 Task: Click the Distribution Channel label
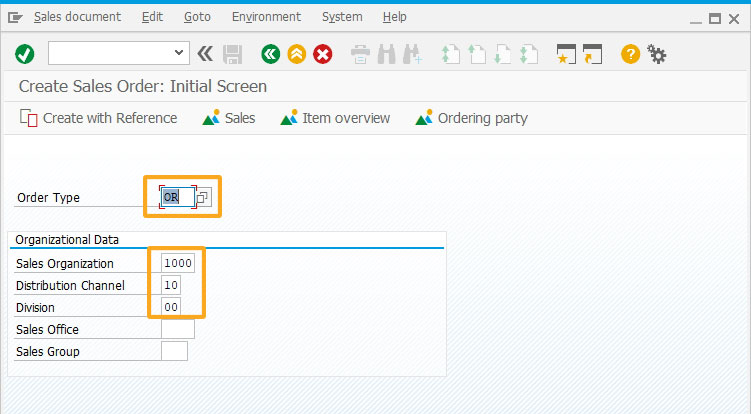tap(70, 286)
